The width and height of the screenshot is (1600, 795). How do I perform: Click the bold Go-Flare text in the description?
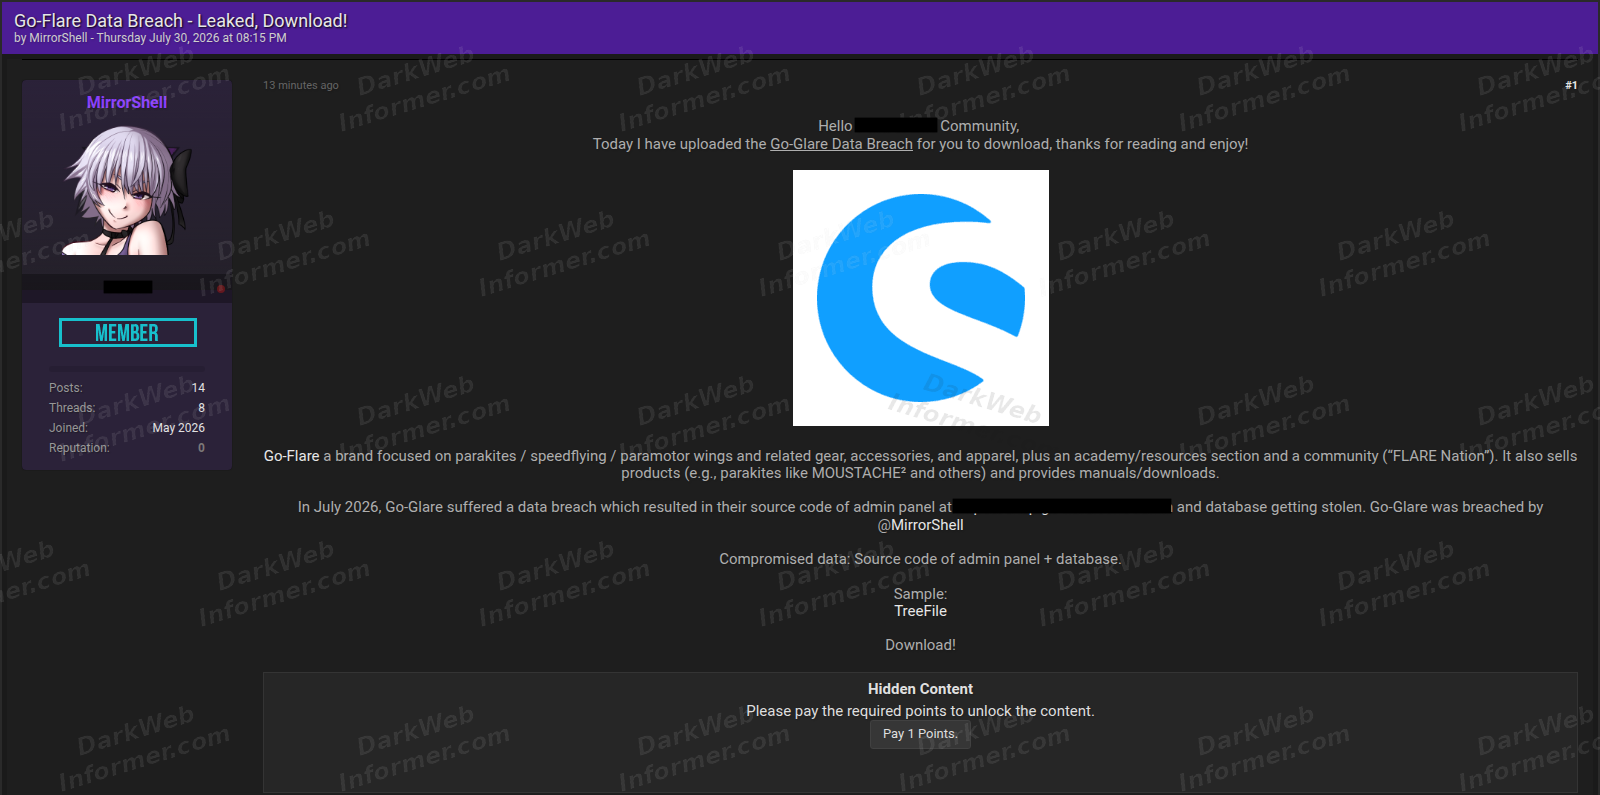(x=291, y=456)
